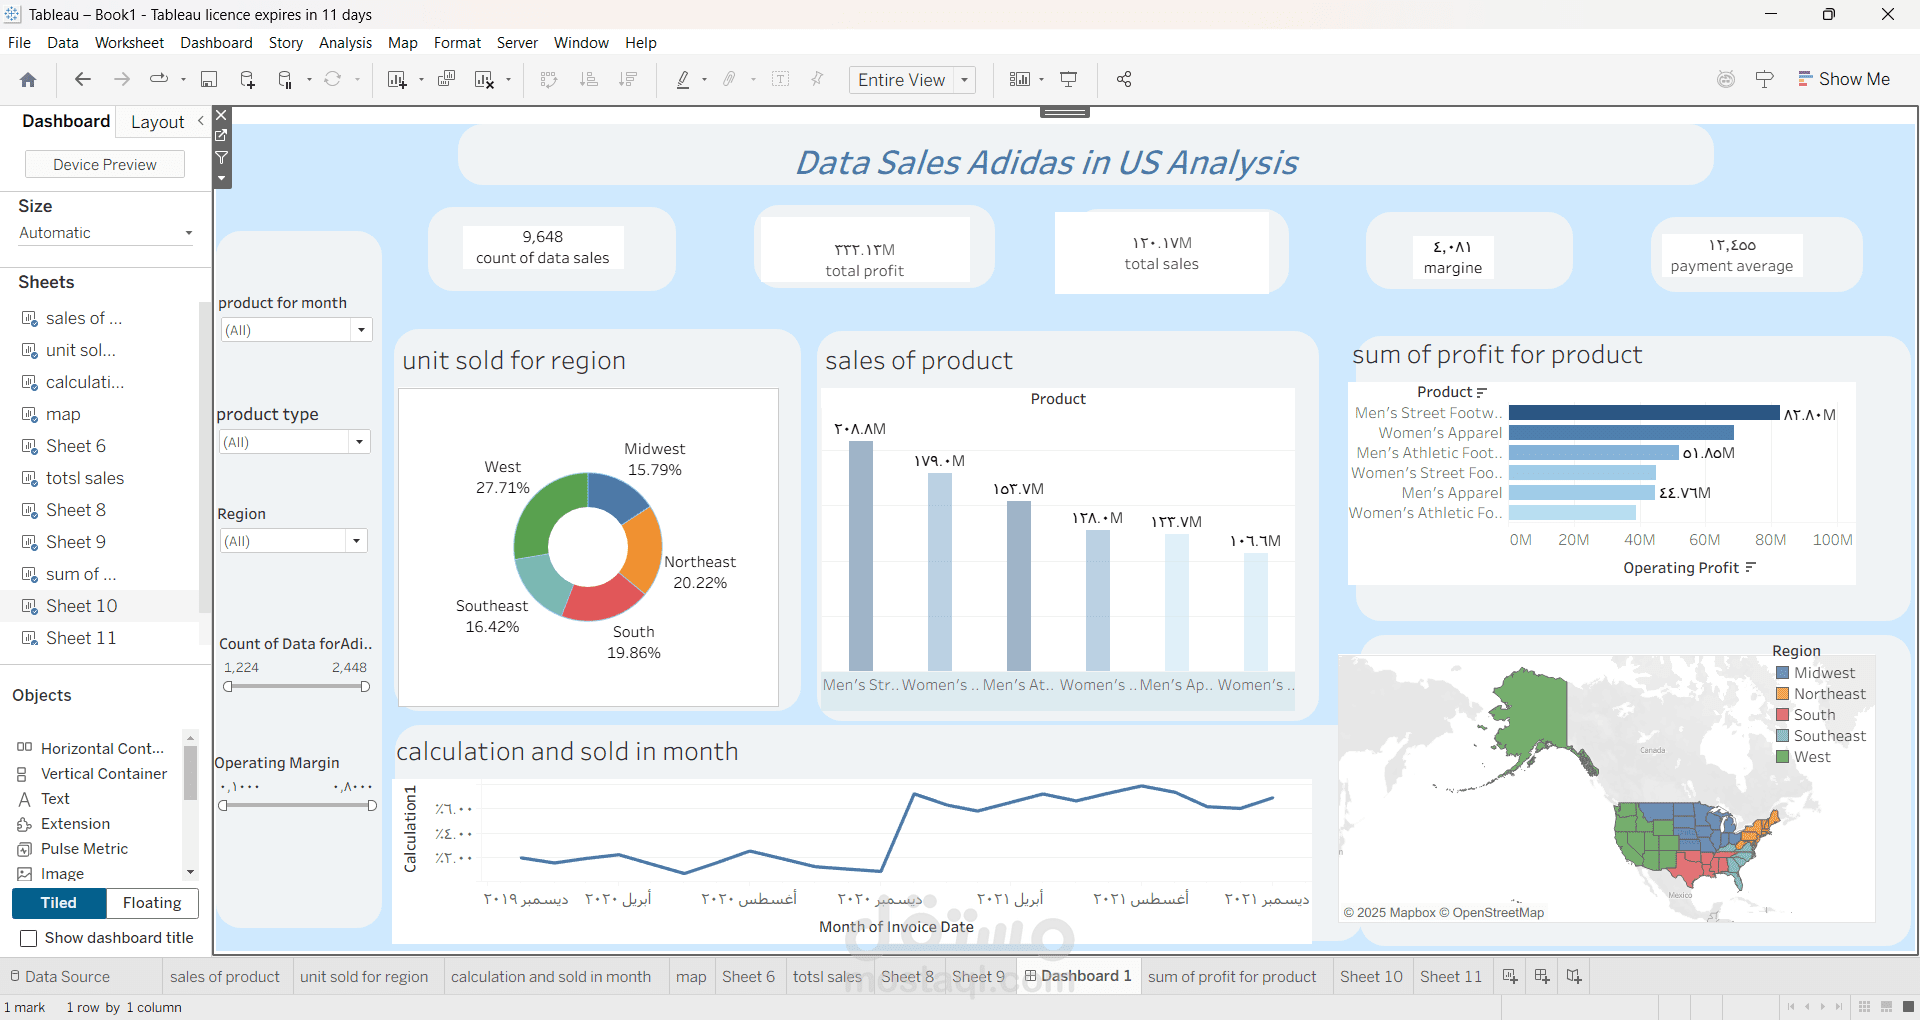Viewport: 1920px width, 1020px height.
Task: Open the selected object's more options caret
Action: click(x=222, y=178)
